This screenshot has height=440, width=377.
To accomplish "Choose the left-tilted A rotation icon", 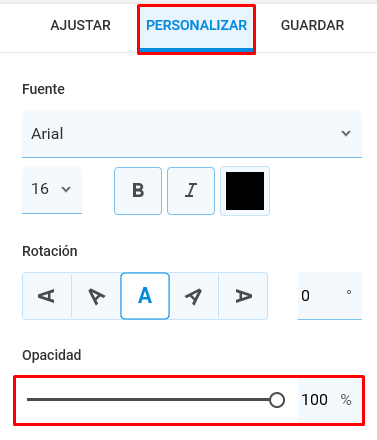I will coord(96,296).
